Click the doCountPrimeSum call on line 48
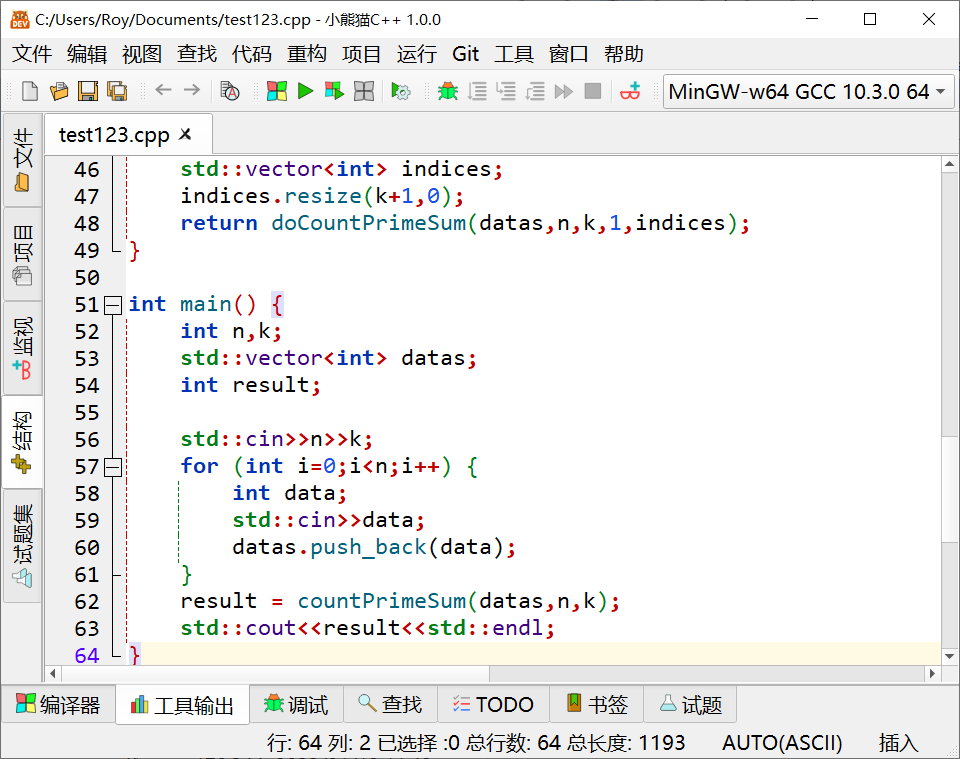The width and height of the screenshot is (960, 759). click(x=369, y=223)
